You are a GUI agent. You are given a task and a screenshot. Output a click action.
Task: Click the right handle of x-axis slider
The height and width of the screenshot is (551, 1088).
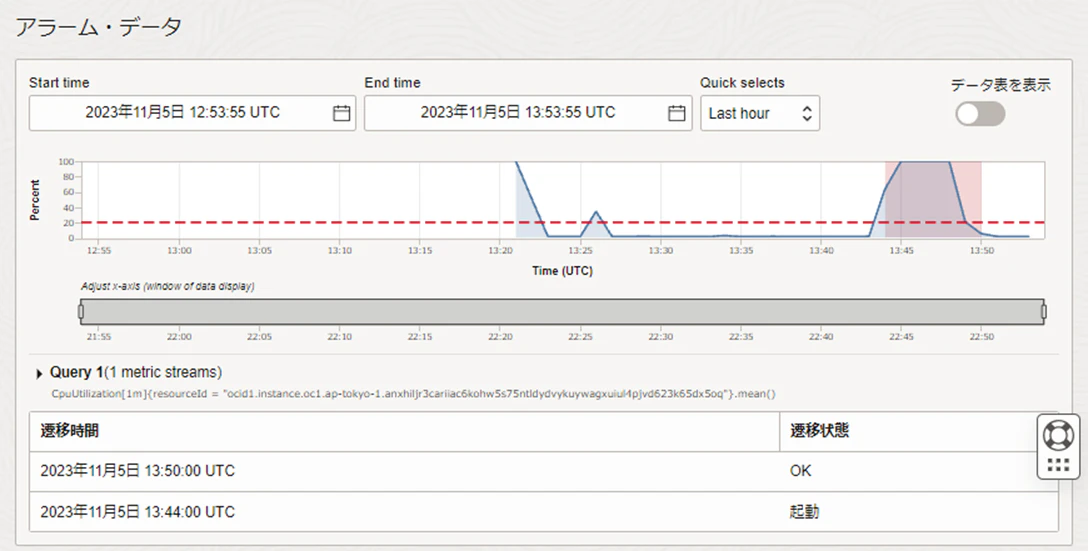[x=1044, y=312]
